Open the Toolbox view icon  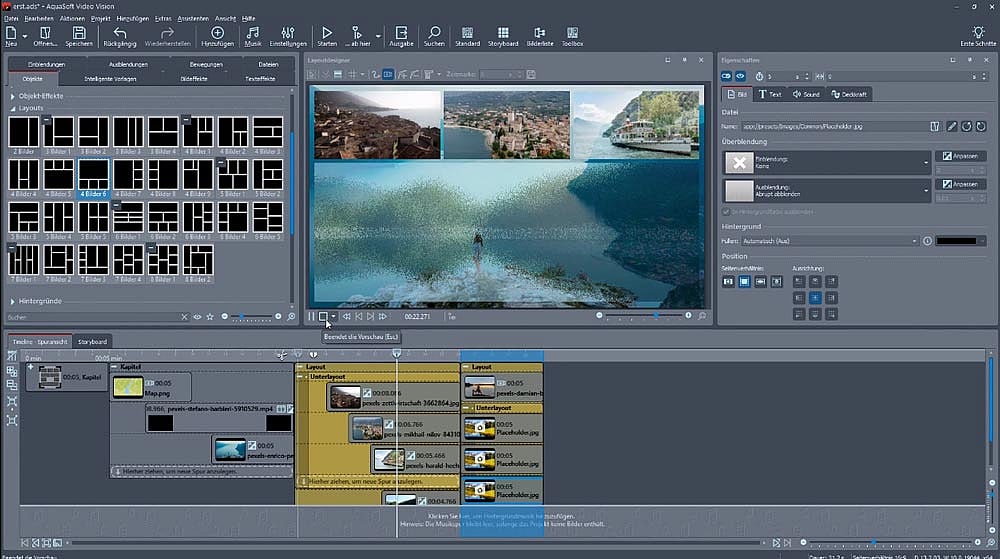pos(572,35)
